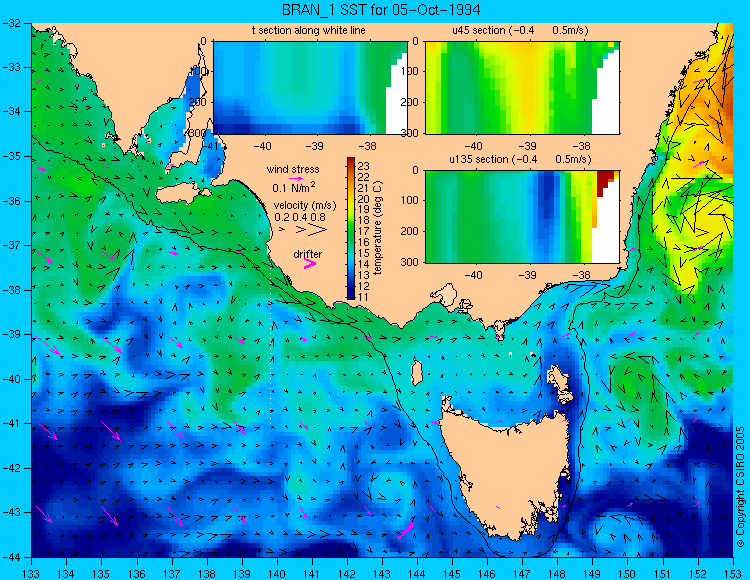Viewport: 750px width, 580px height.
Task: Click latitude axis label "-32"
Action: pos(12,23)
